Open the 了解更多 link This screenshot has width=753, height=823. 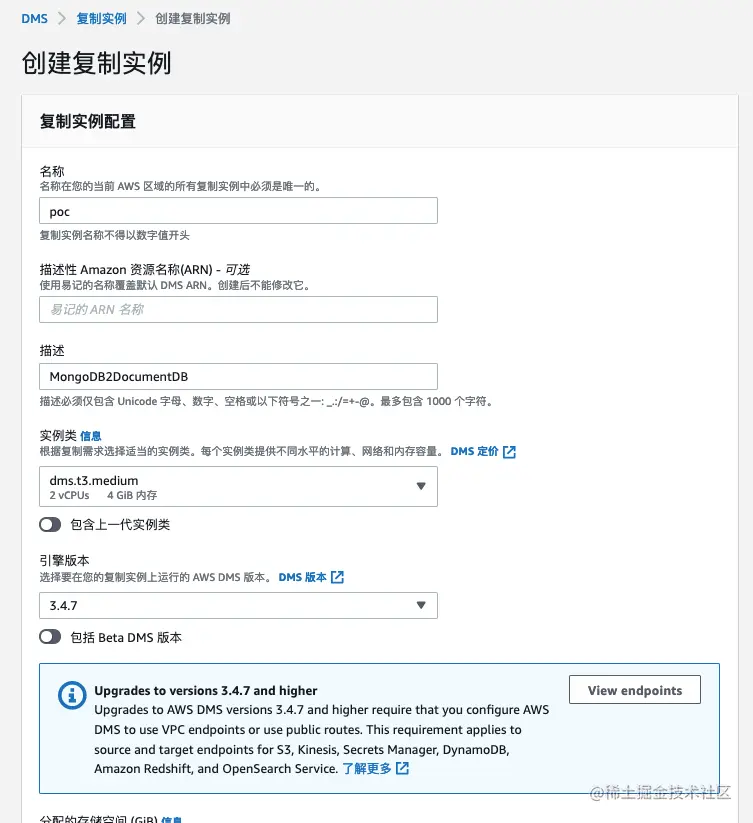(366, 769)
